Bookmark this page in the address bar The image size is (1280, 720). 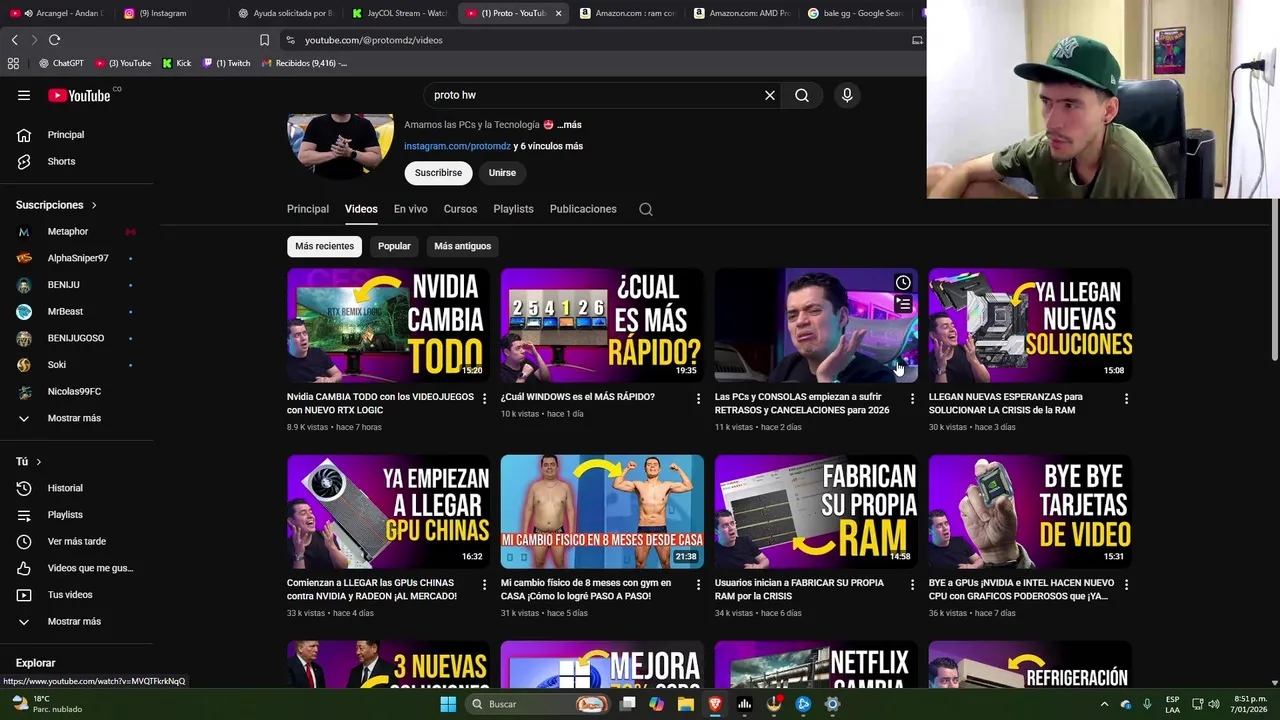click(x=264, y=40)
